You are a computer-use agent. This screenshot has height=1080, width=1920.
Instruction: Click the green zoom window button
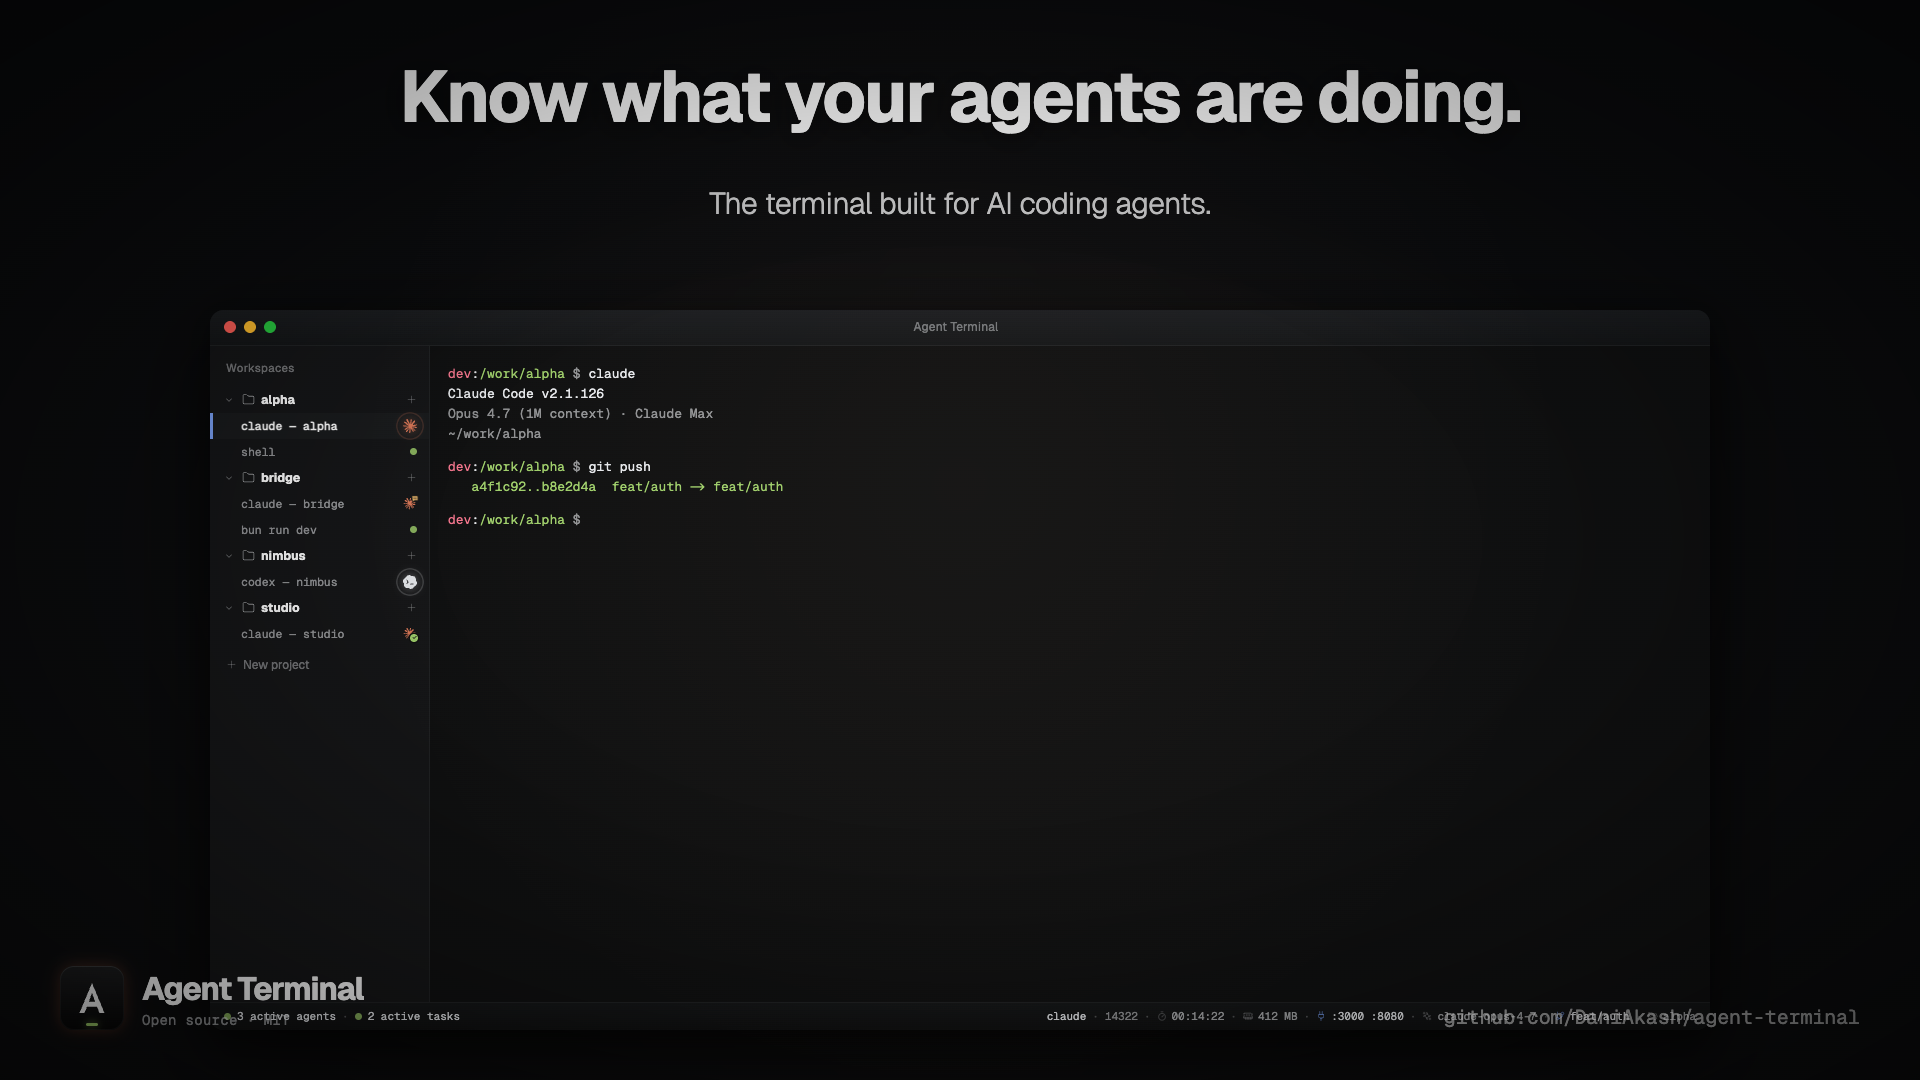(x=270, y=327)
